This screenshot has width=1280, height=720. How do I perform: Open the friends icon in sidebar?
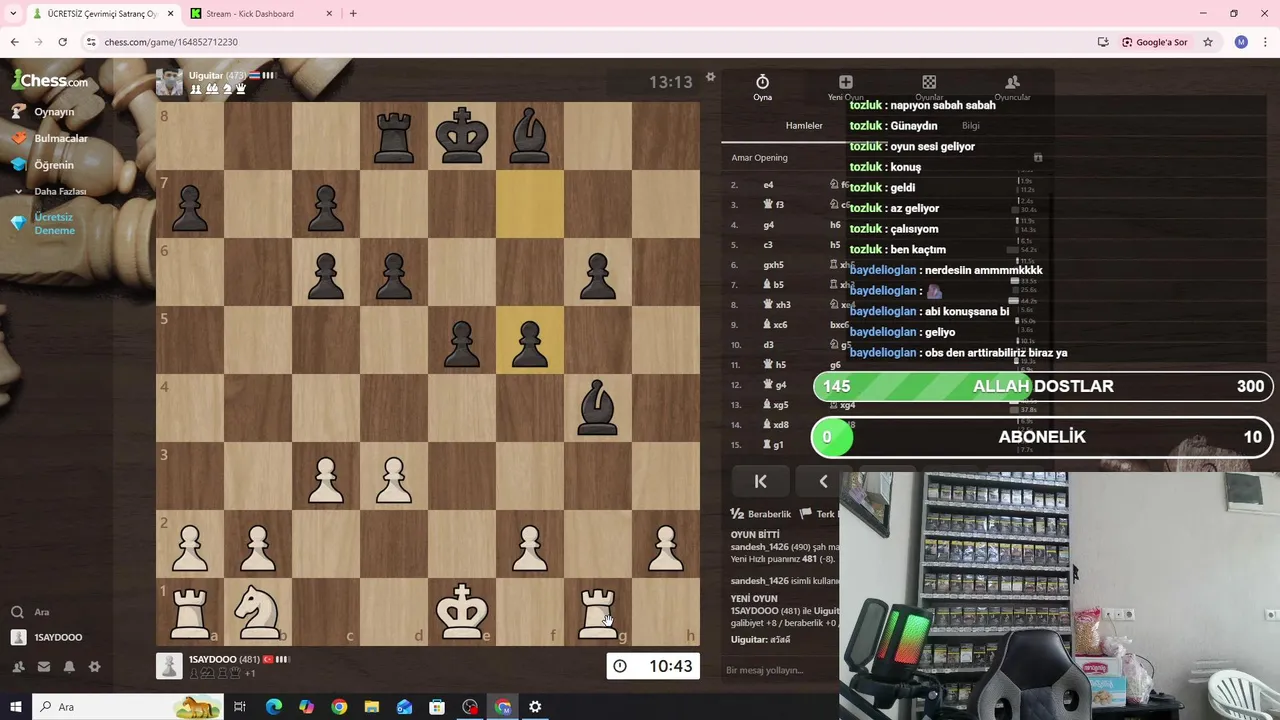coord(18,666)
